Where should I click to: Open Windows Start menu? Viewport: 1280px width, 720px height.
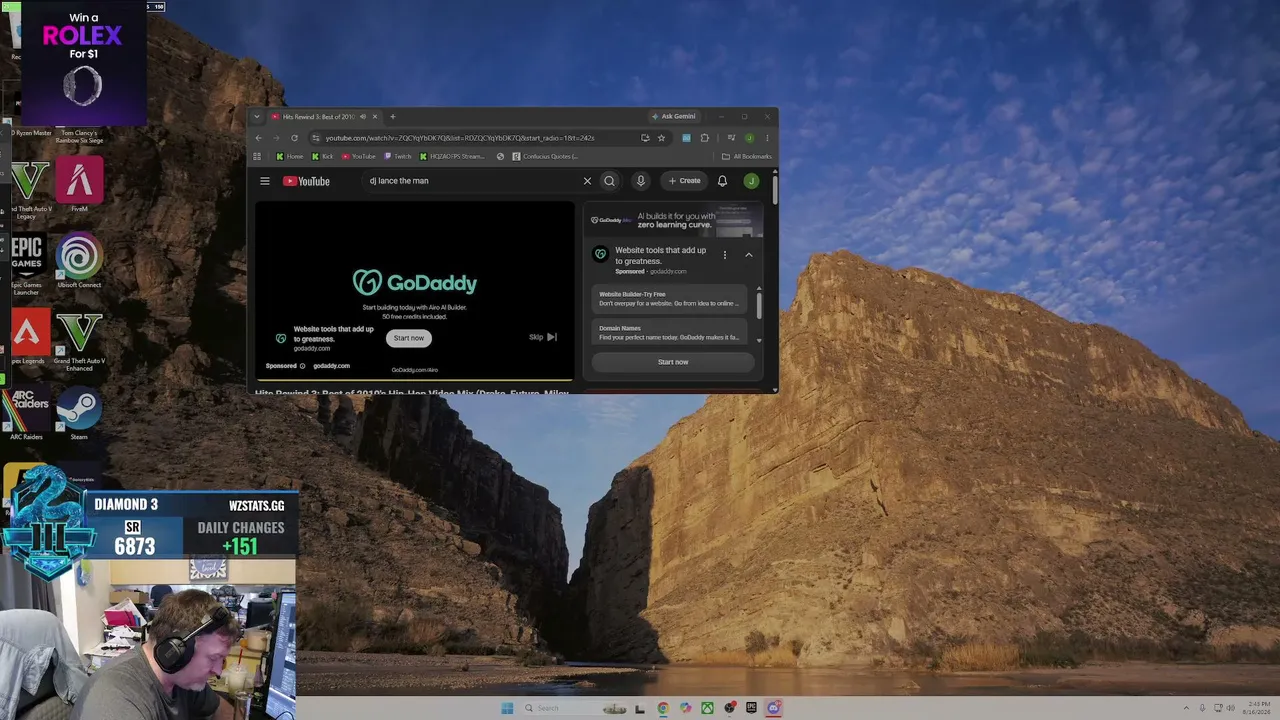coord(507,708)
